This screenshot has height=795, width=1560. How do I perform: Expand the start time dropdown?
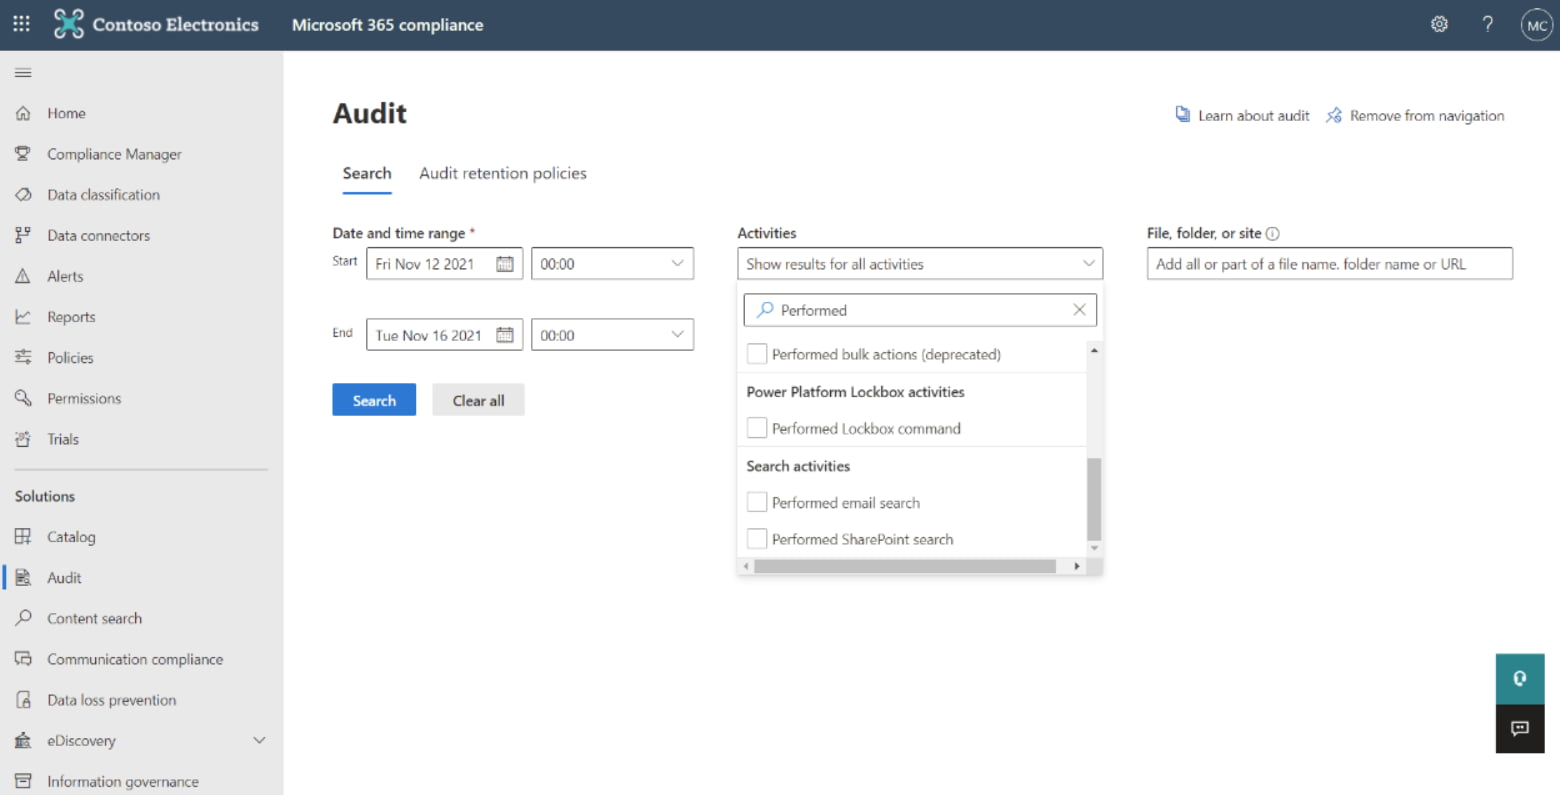point(677,264)
